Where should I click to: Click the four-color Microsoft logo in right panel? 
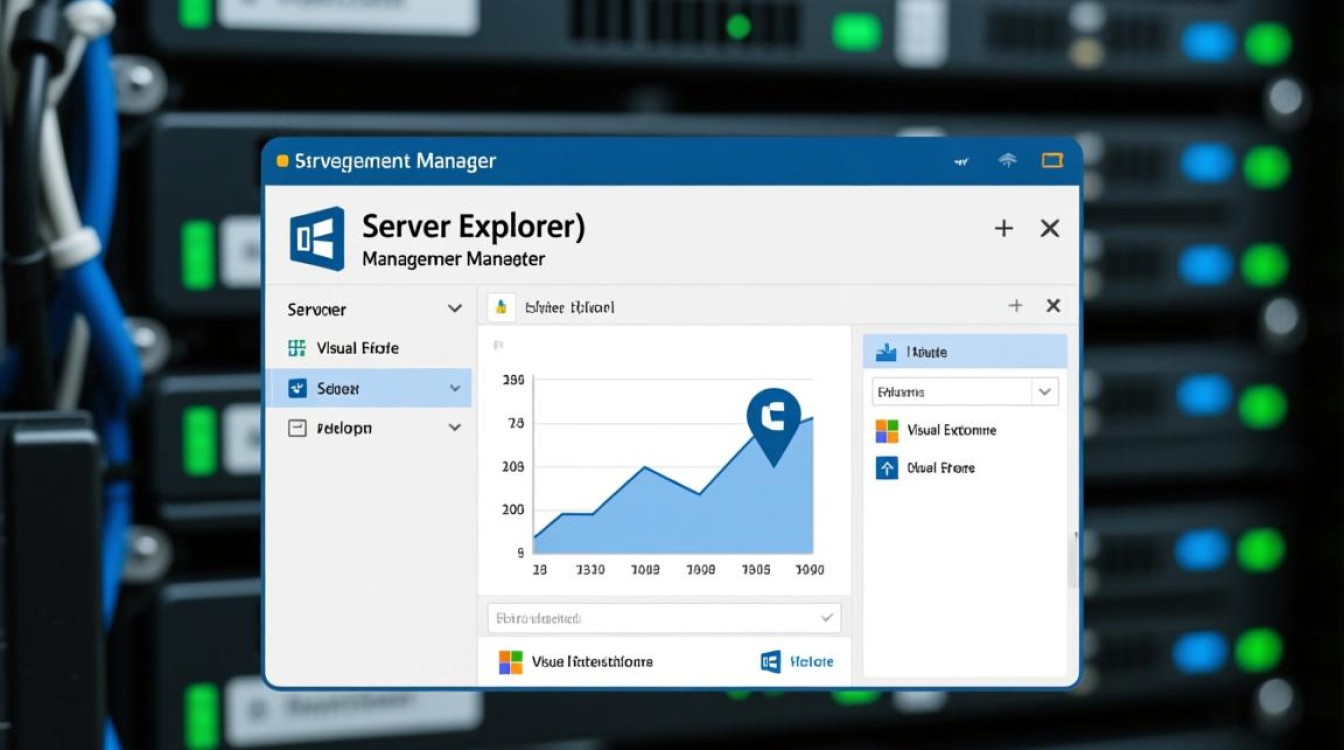[x=887, y=430]
